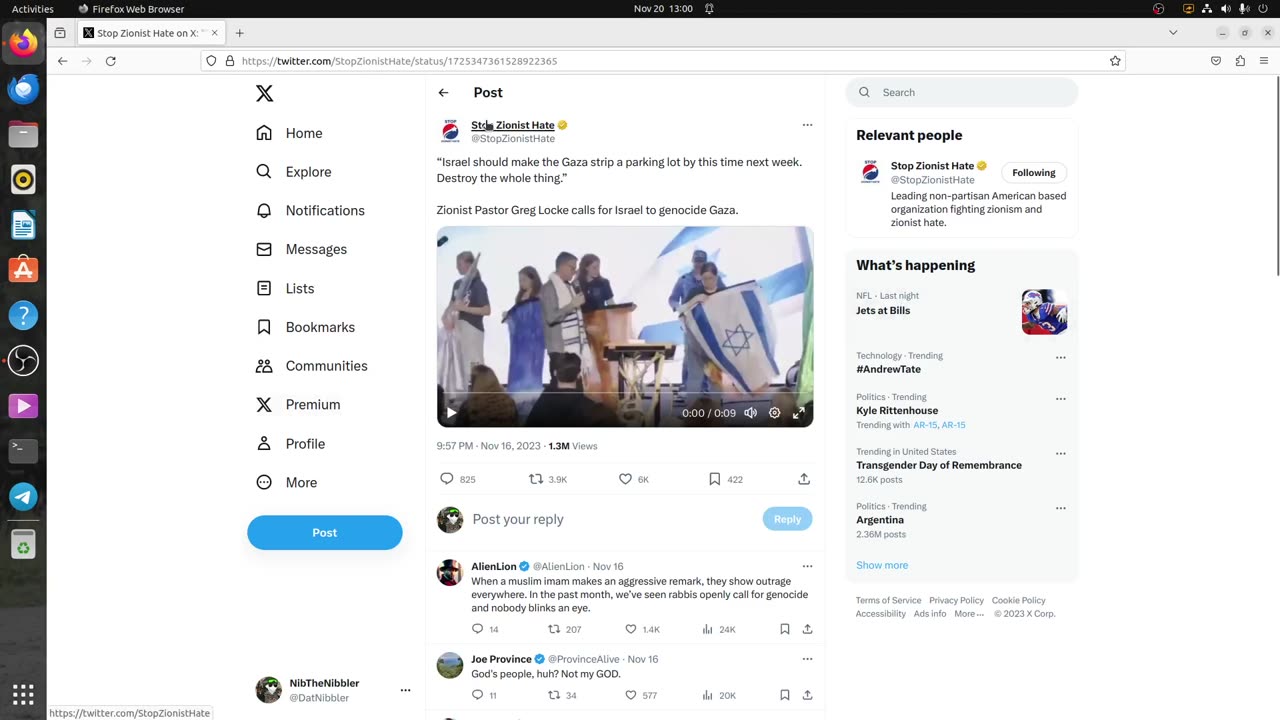Like the main post with 6K likes
The width and height of the screenshot is (1280, 720).
[625, 479]
